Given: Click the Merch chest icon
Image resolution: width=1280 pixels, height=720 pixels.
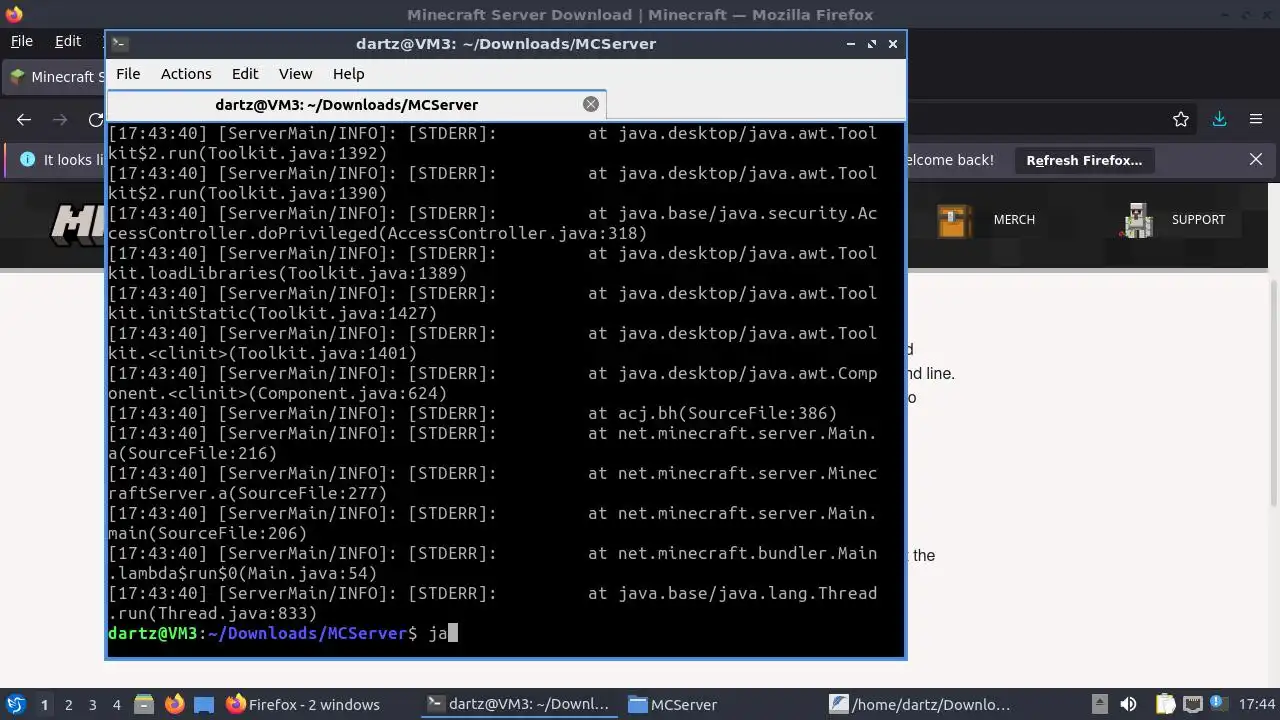Looking at the screenshot, I should click(x=954, y=220).
